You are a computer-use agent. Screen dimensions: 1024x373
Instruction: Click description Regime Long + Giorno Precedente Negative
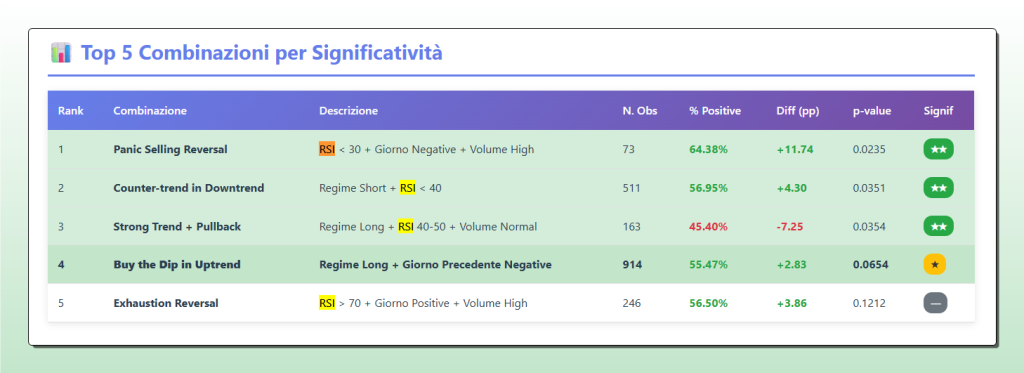click(x=436, y=265)
